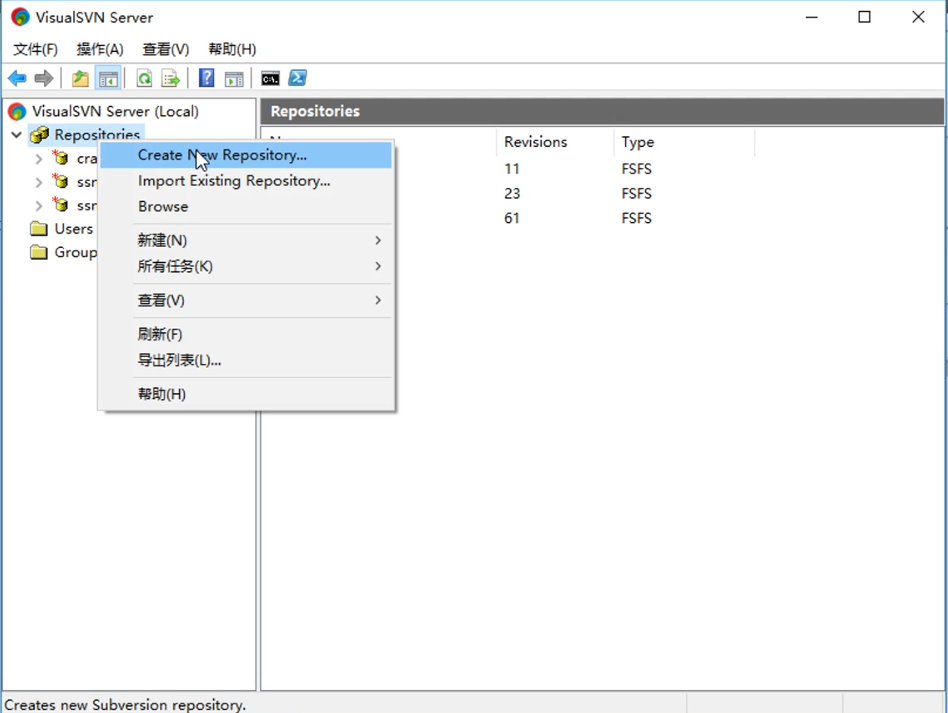Click the Repositories node database icon
The width and height of the screenshot is (948, 713).
[x=39, y=135]
